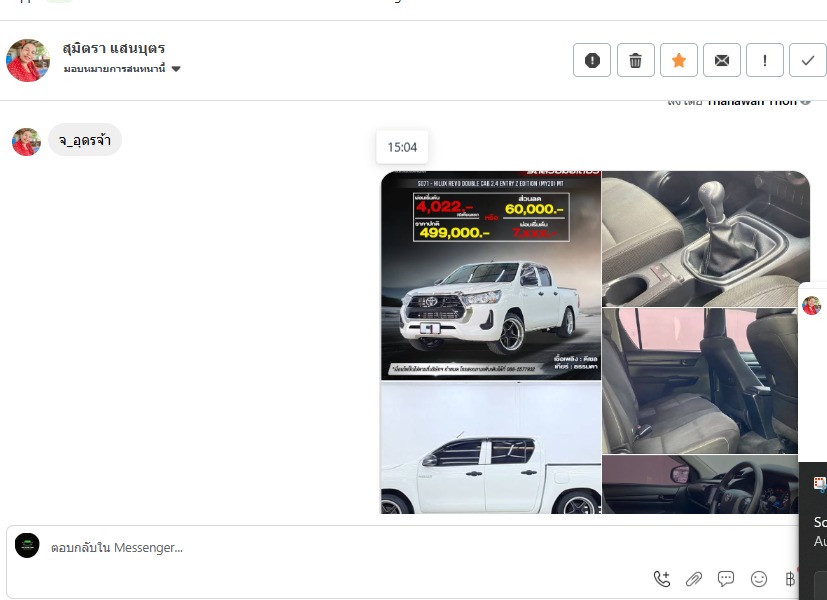This screenshot has width=827, height=600.
Task: Open the steering wheel dashboard photo
Action: pyautogui.click(x=700, y=485)
